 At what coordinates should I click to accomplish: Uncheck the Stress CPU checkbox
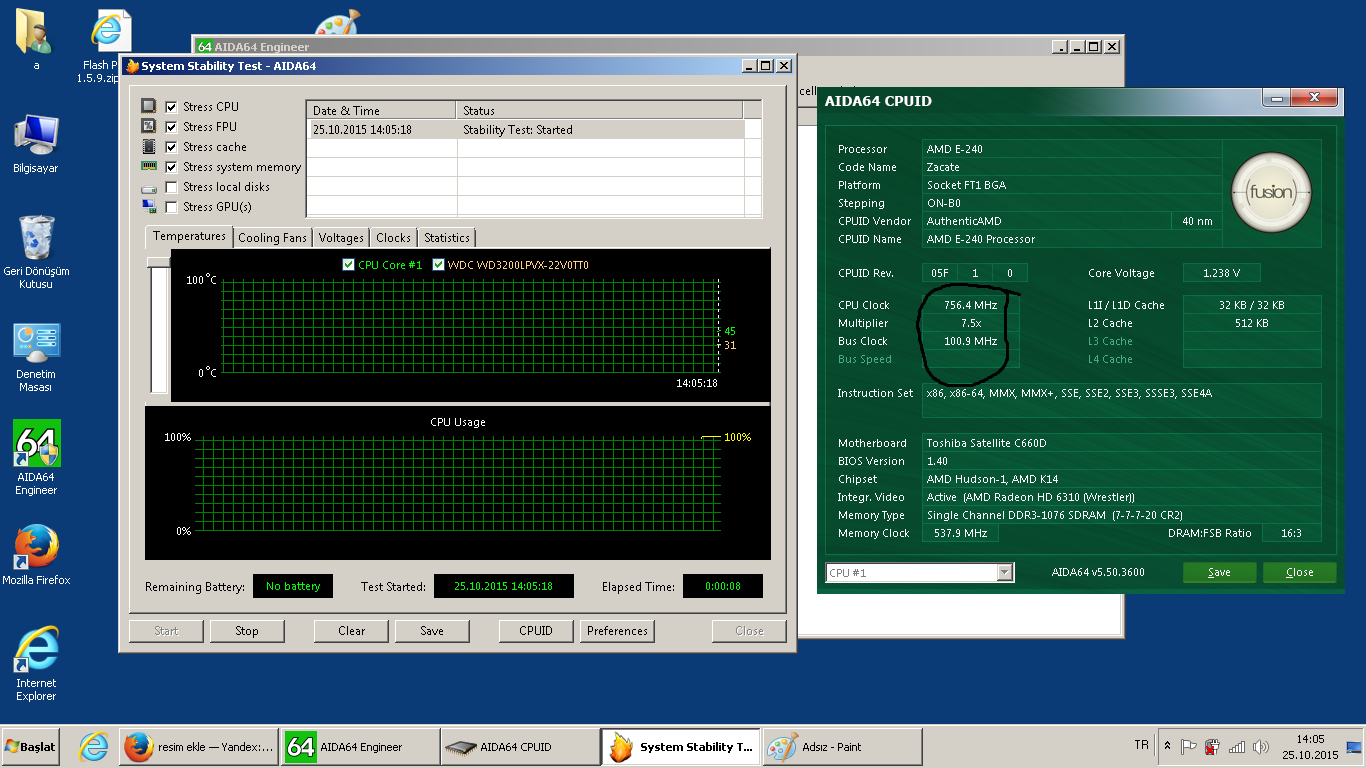coord(171,106)
